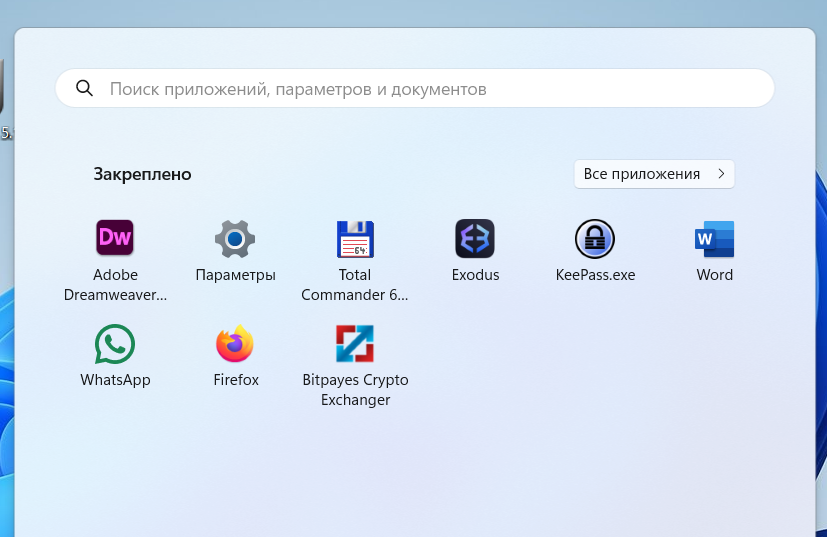
Task: Click the Total Commander 6... label
Action: [355, 284]
